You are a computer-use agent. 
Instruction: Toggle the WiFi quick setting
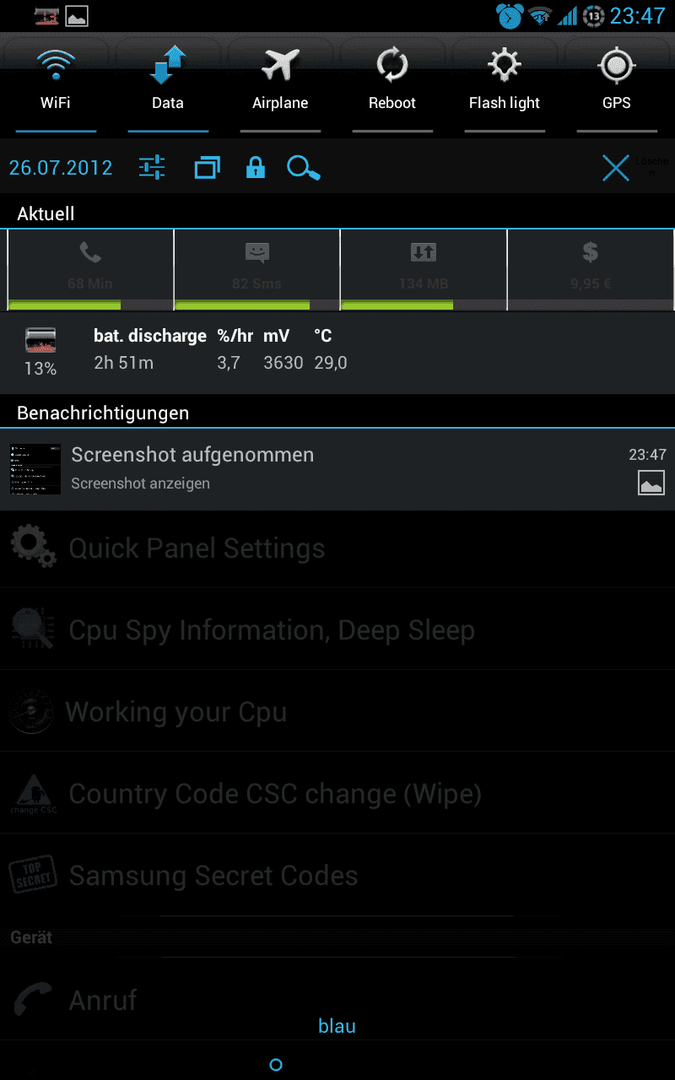click(x=56, y=85)
